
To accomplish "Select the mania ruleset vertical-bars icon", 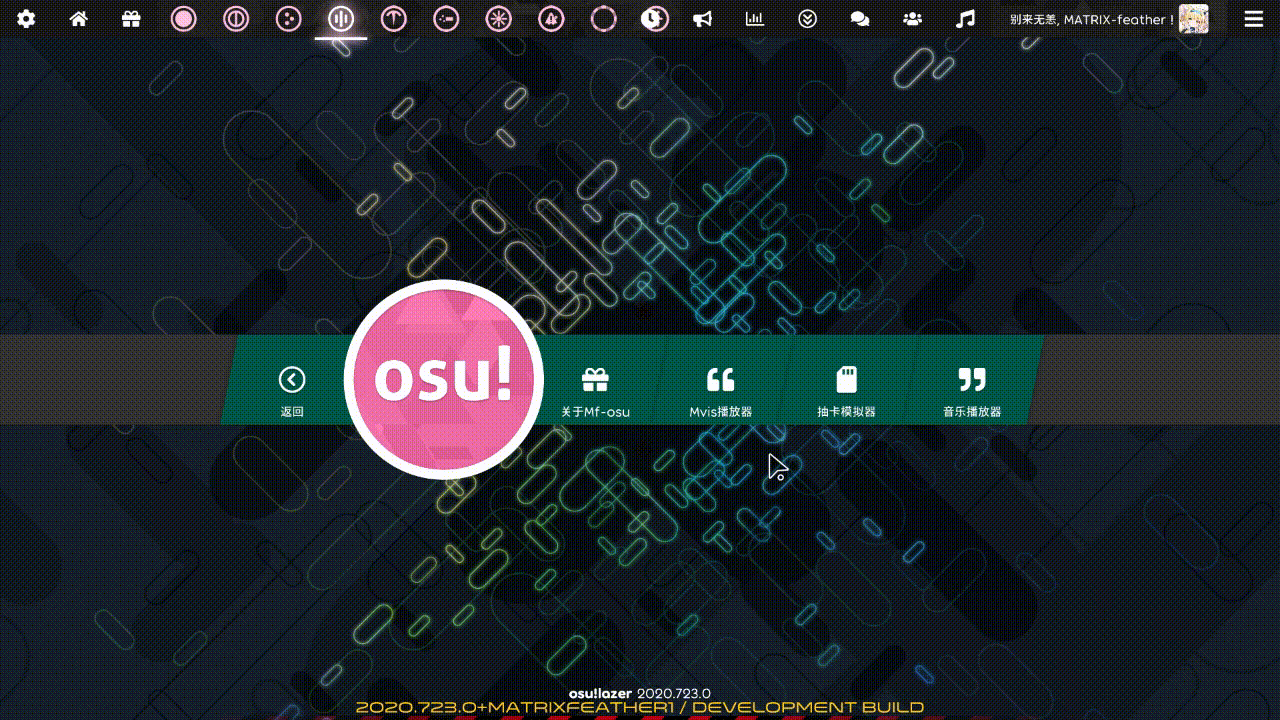I will click(341, 19).
